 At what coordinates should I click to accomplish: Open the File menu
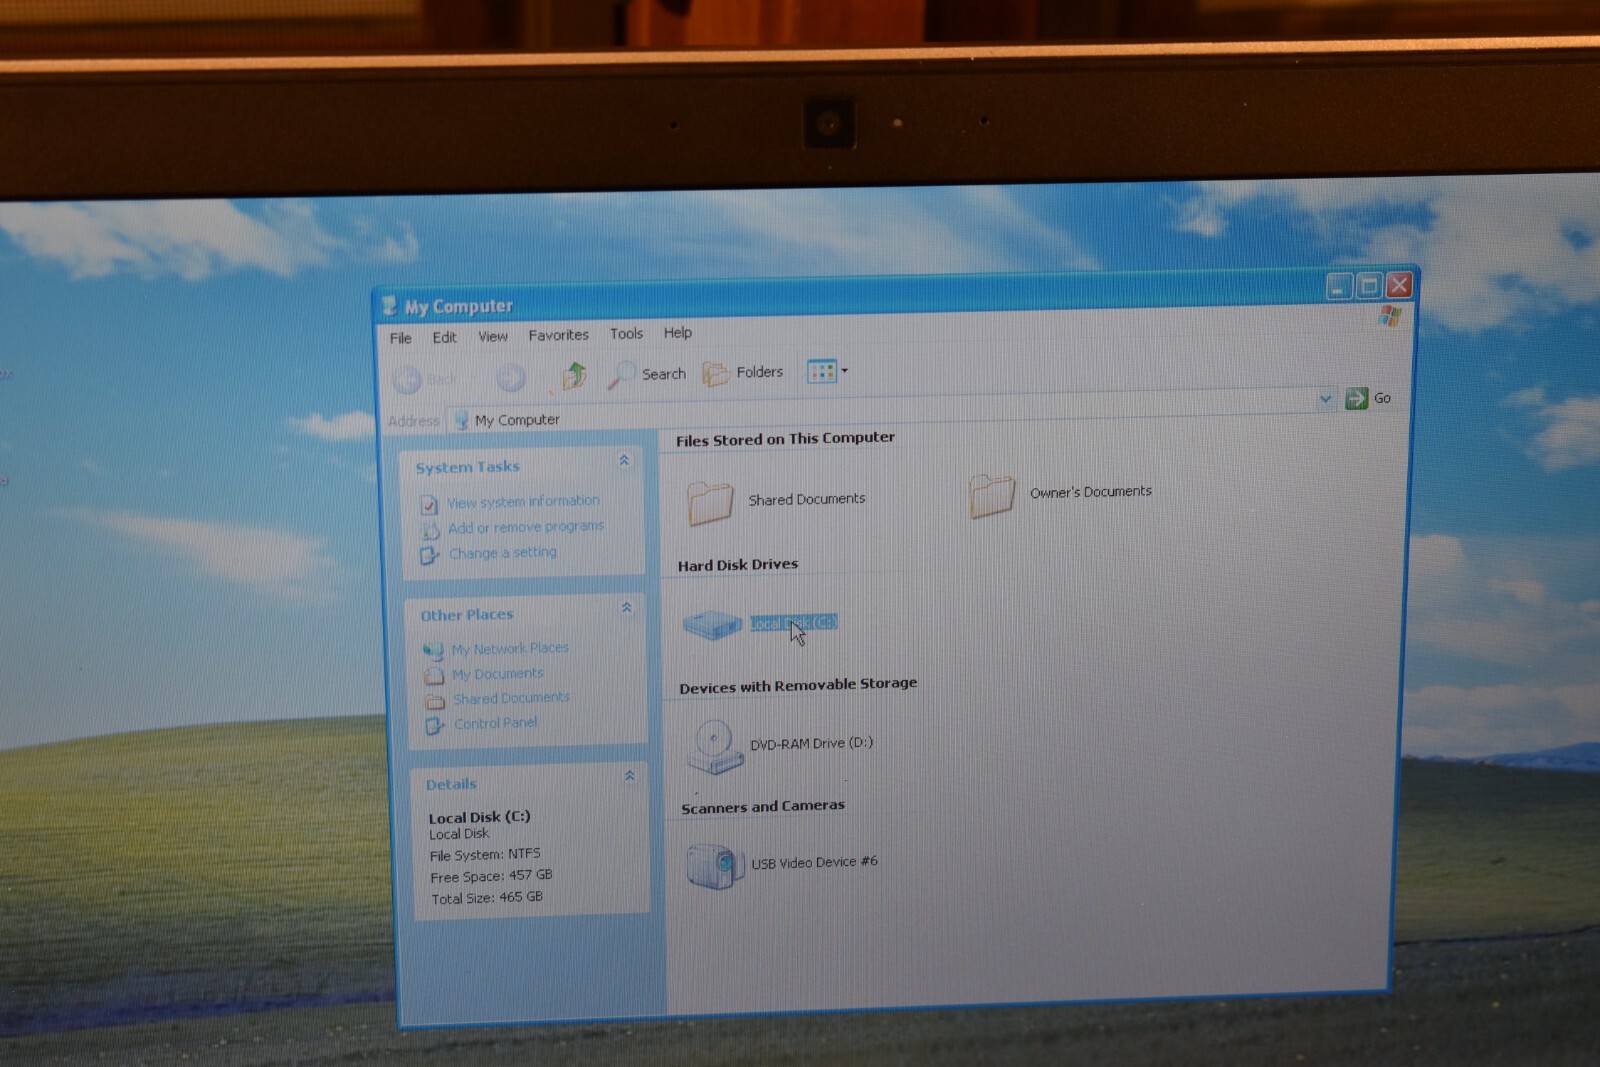click(x=401, y=338)
